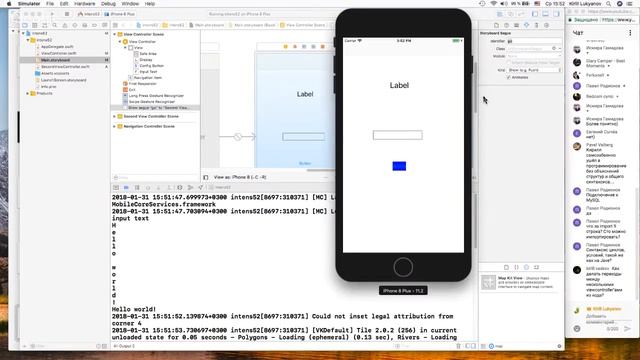Expand the Second View Controller Scene

coord(115,116)
